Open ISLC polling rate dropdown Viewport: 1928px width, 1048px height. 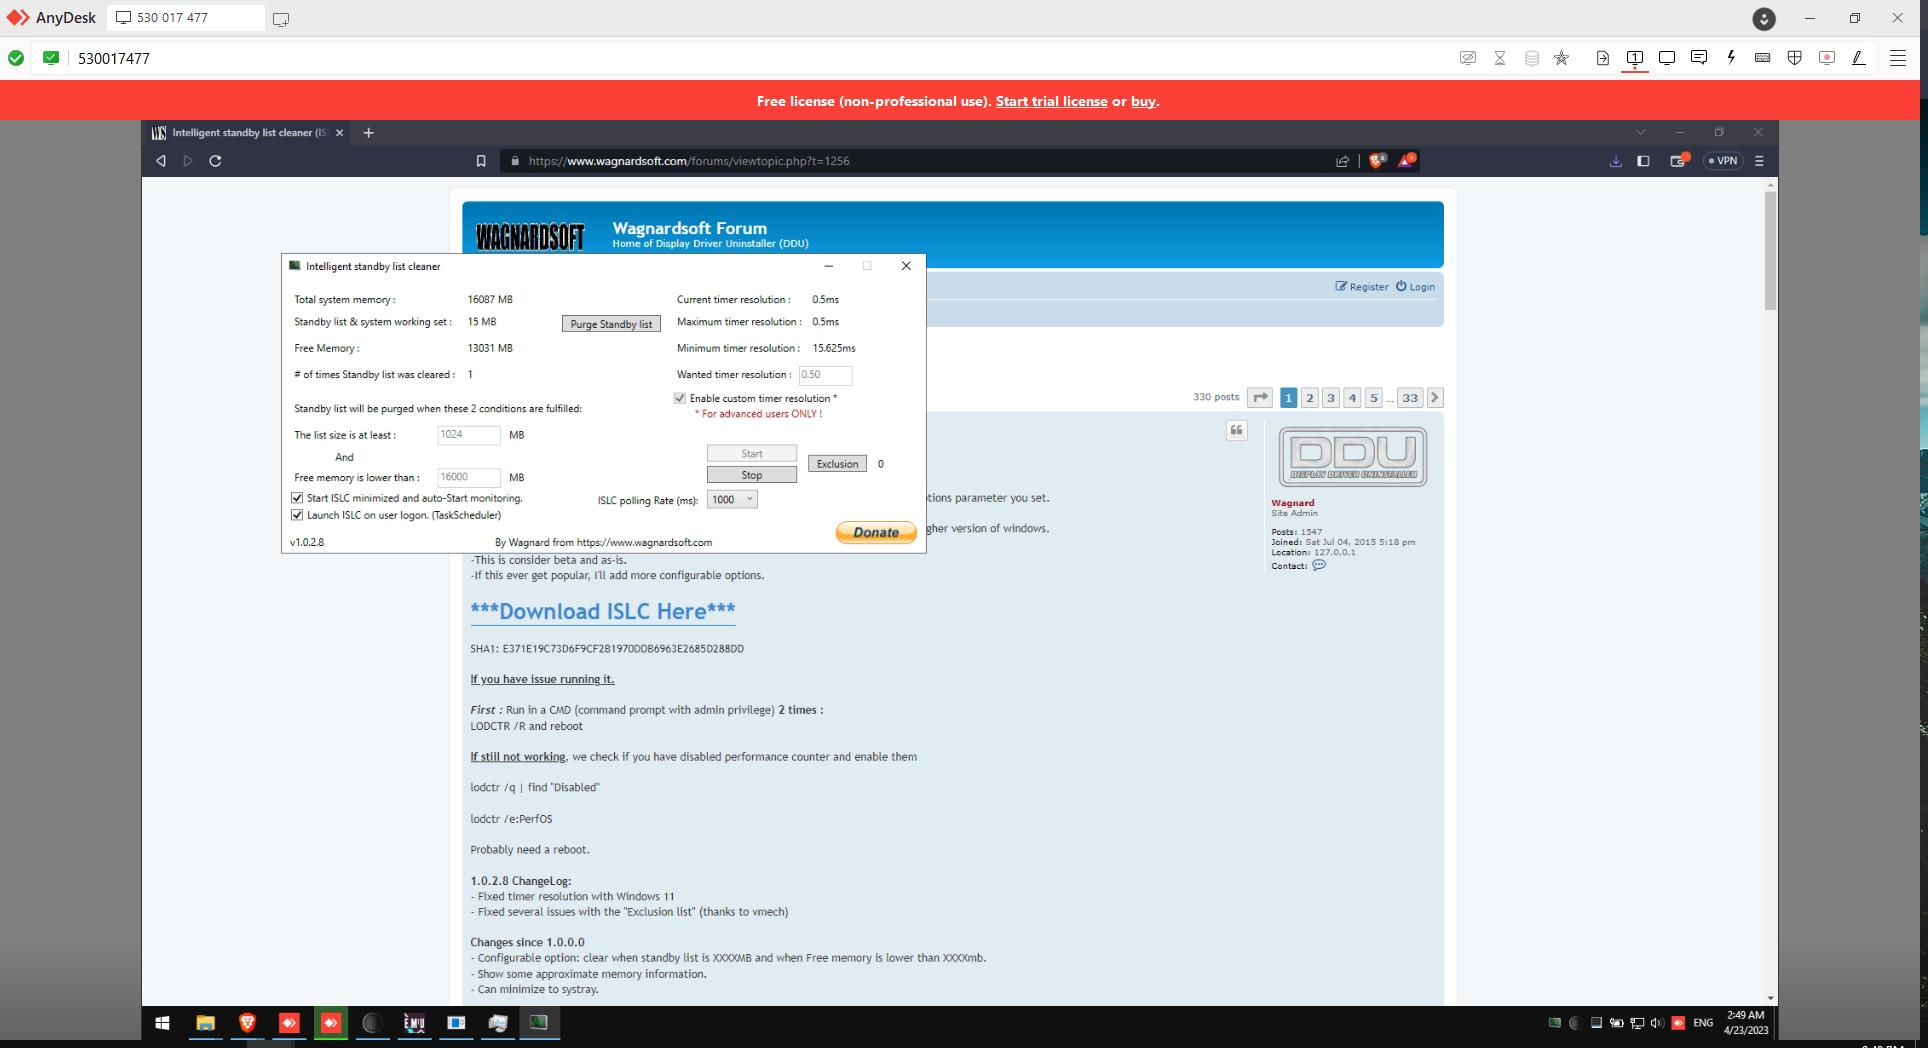click(x=732, y=499)
